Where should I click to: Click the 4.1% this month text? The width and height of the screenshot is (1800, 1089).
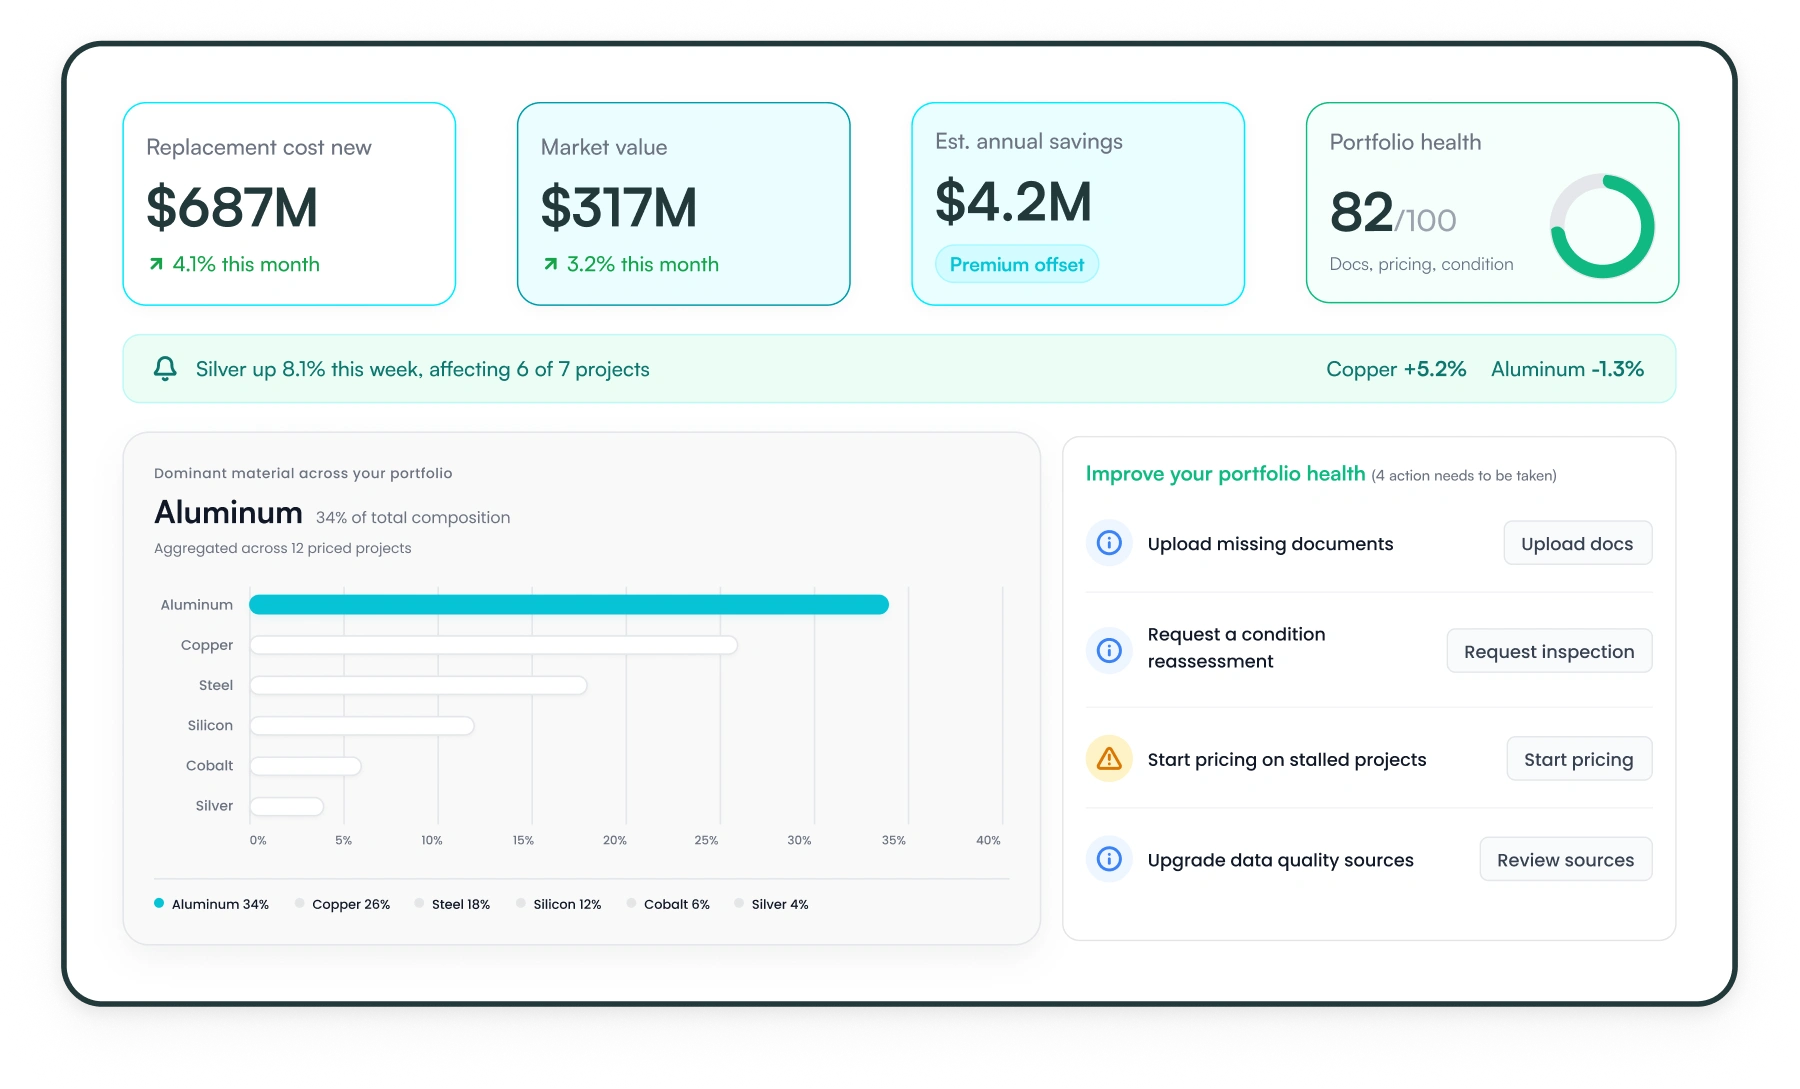[246, 264]
